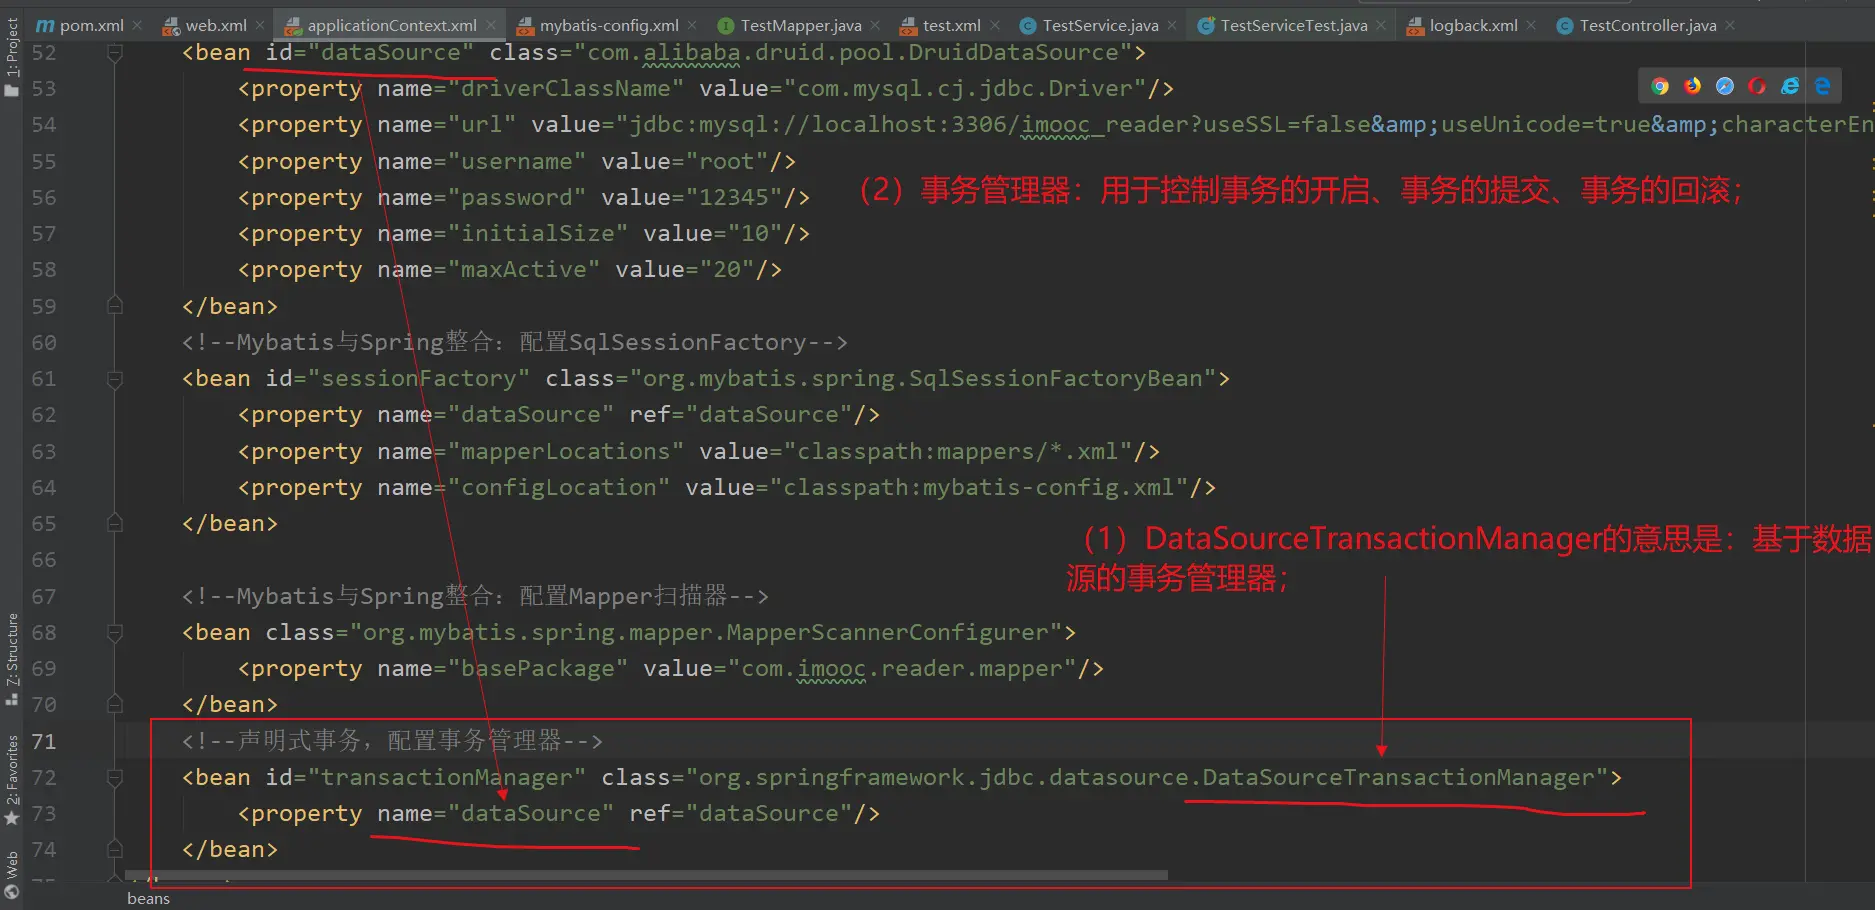Open preview in Safari browser icon
The image size is (1875, 910).
(1725, 86)
